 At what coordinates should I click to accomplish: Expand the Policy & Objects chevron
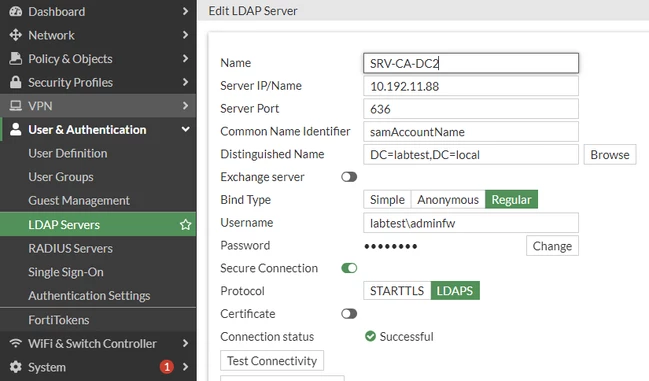pyautogui.click(x=185, y=59)
